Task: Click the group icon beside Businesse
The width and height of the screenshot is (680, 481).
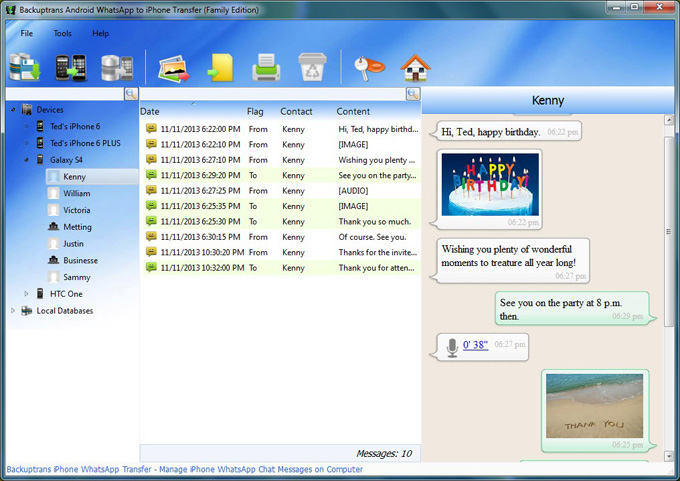Action: [x=53, y=260]
